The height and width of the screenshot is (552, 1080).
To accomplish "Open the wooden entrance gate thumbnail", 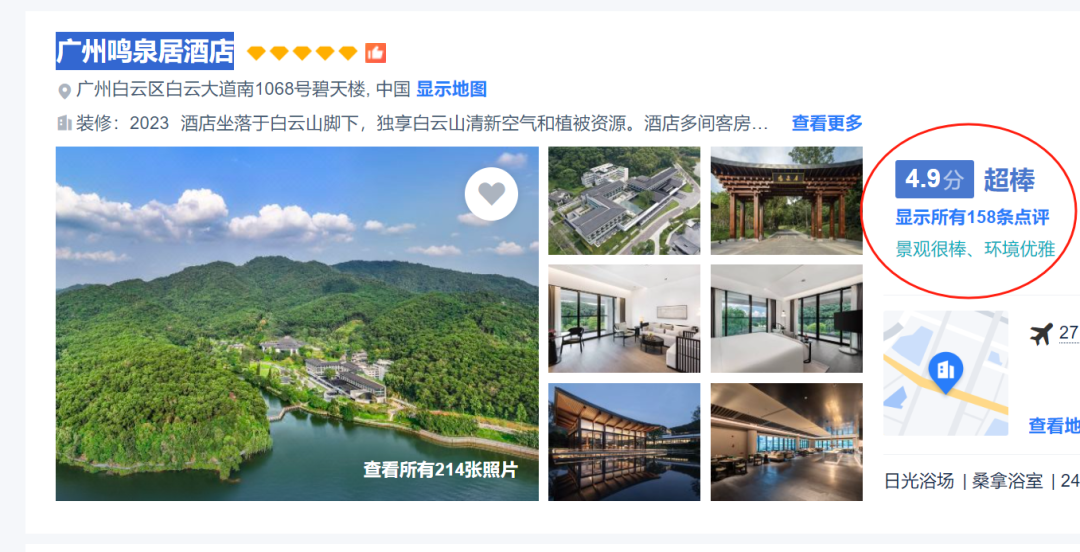I will [x=787, y=201].
